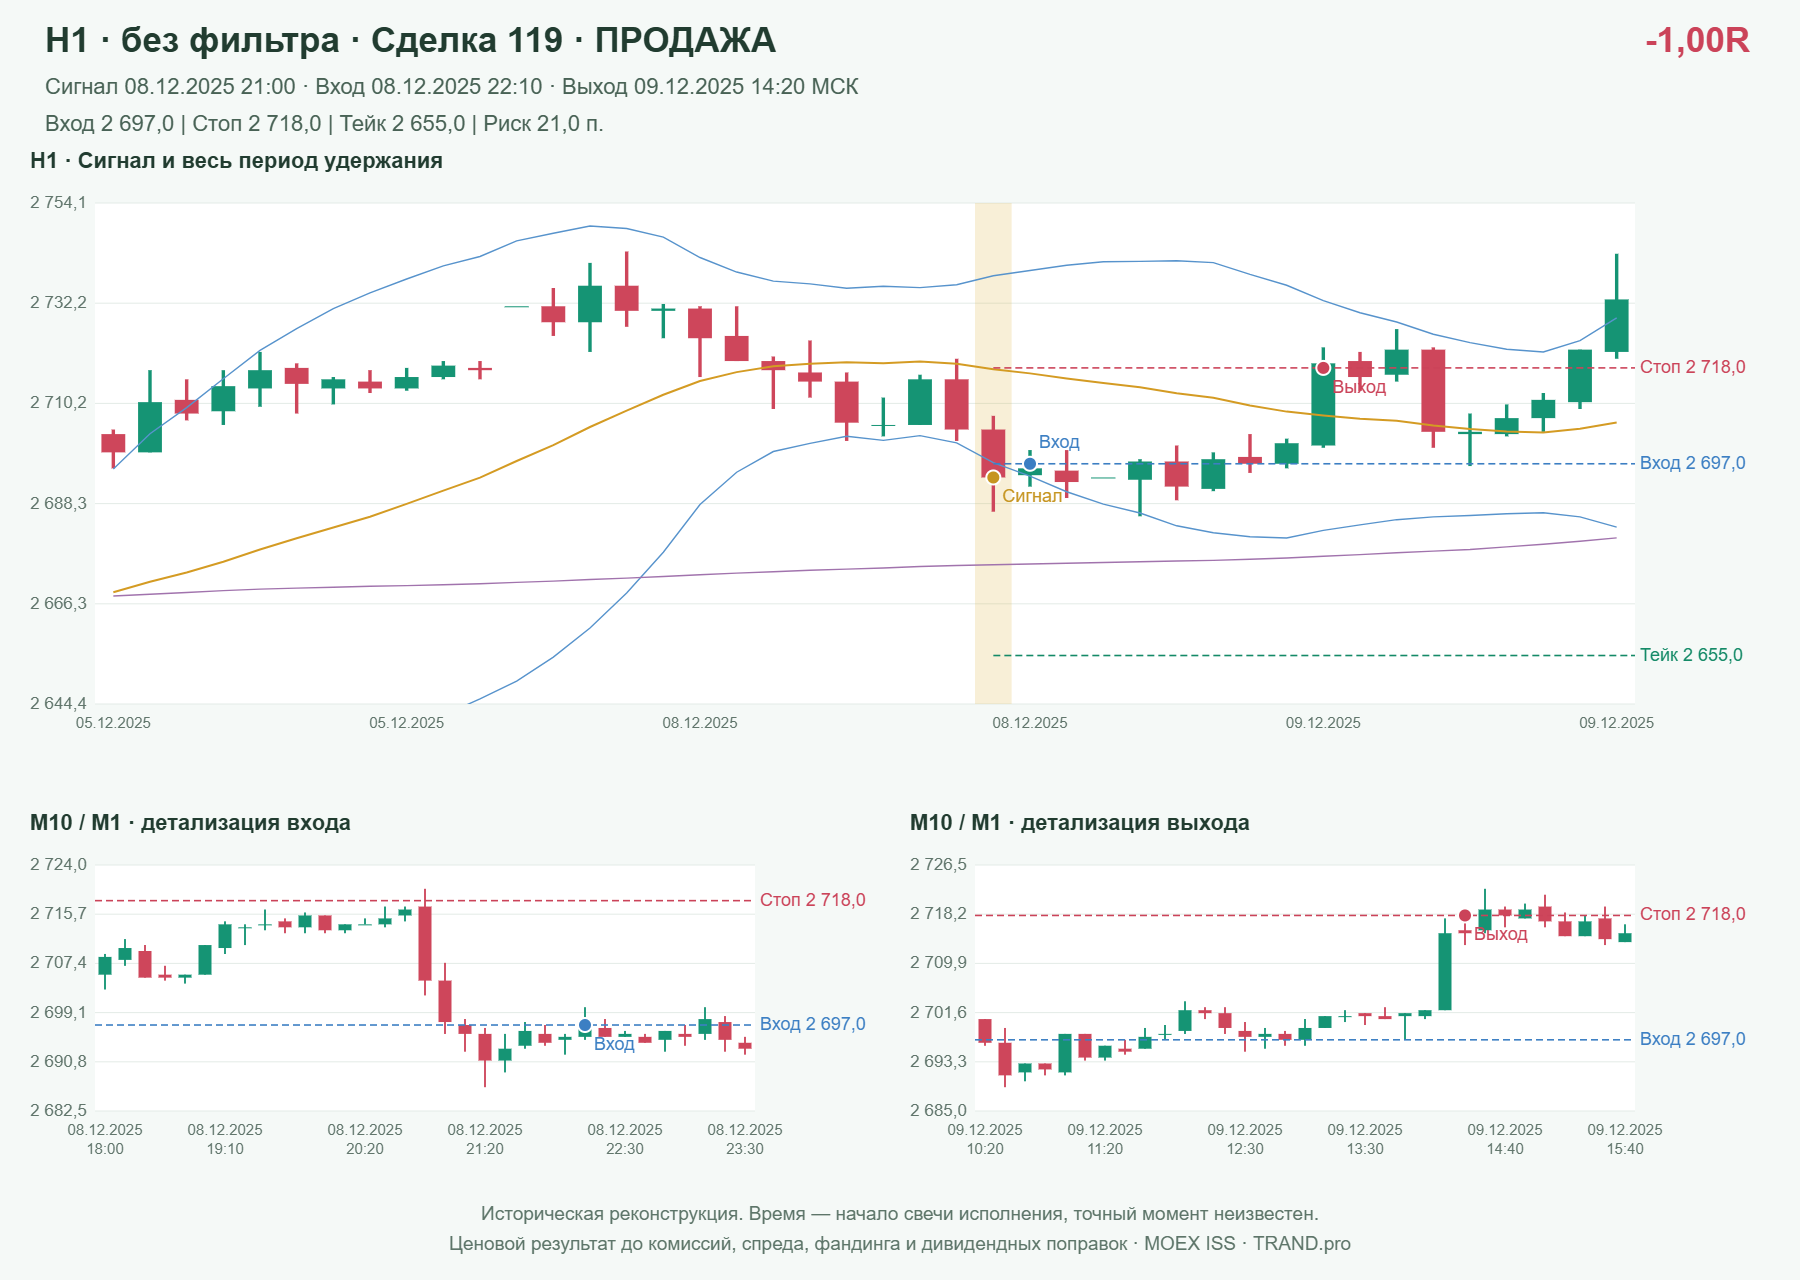1800x1280 pixels.
Task: Click the 08.12.2025 18:00 time label
Action: tap(105, 1139)
